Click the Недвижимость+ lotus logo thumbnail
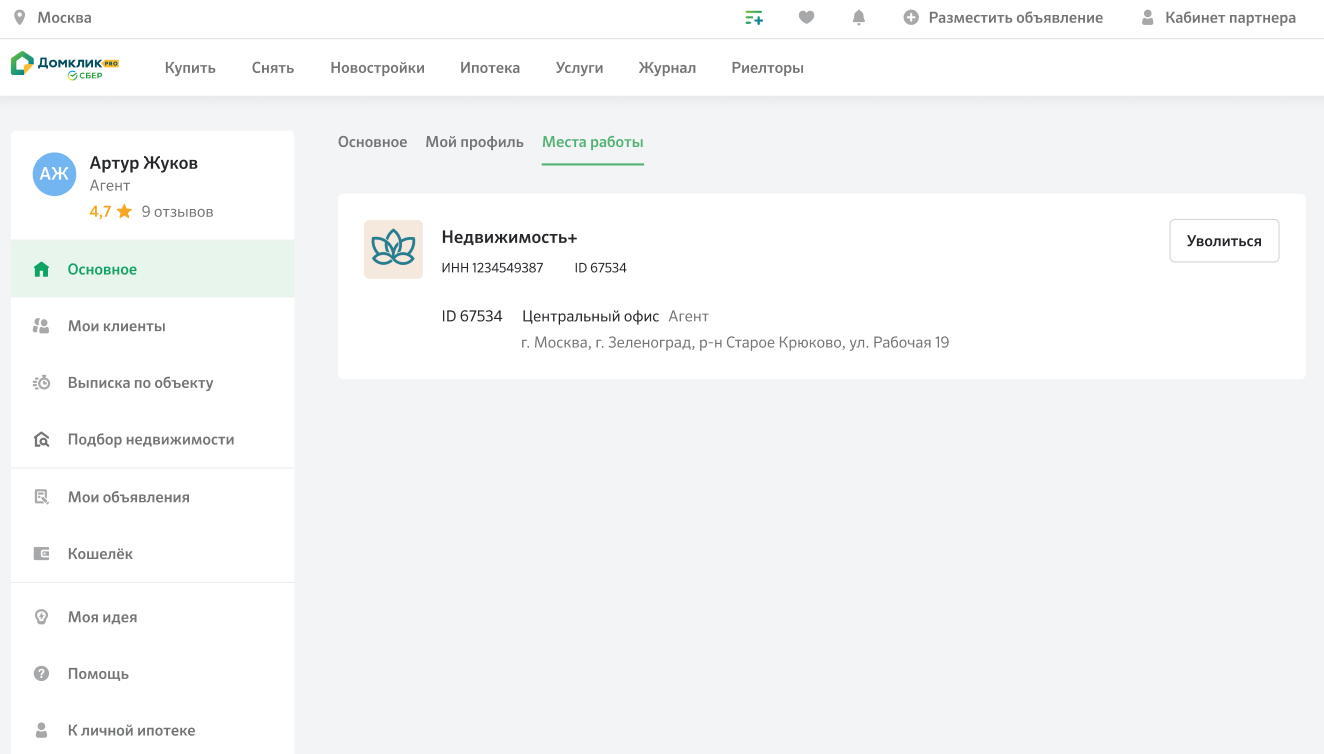Image resolution: width=1324 pixels, height=754 pixels. click(393, 249)
